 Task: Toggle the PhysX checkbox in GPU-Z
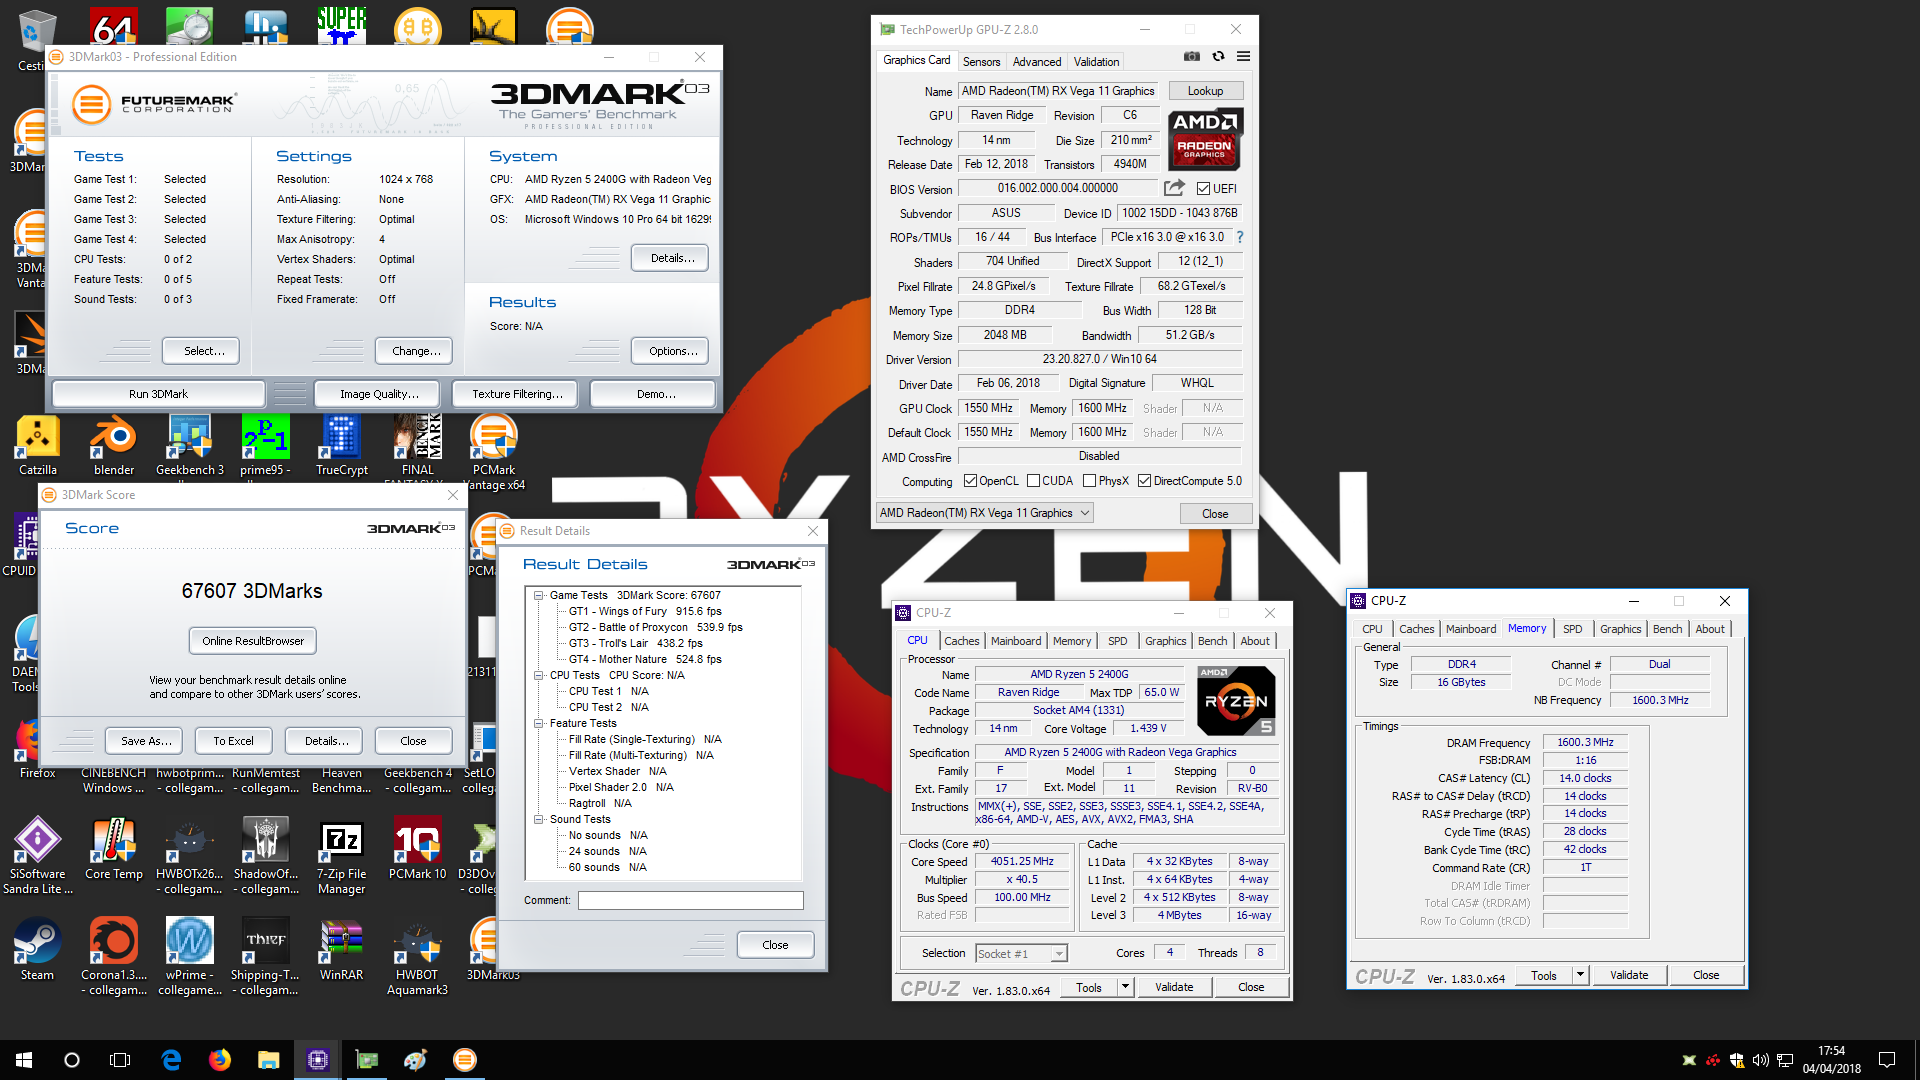(1090, 481)
